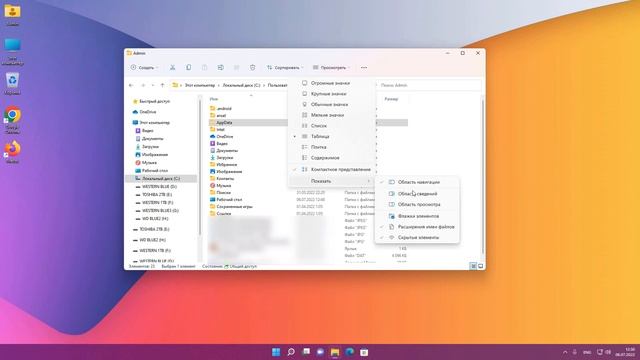
Task: Toggle Область просмотра pane
Action: point(417,204)
